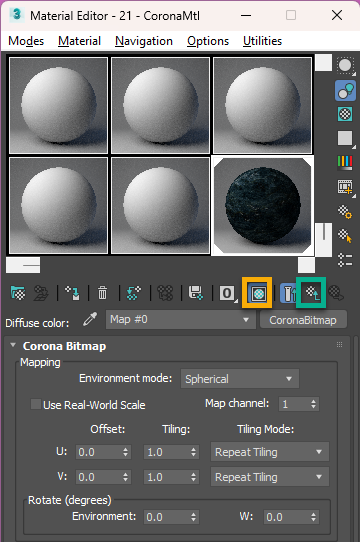Image resolution: width=360 pixels, height=542 pixels.
Task: Click the vertical sample slot scroll slider
Action: click(324, 240)
